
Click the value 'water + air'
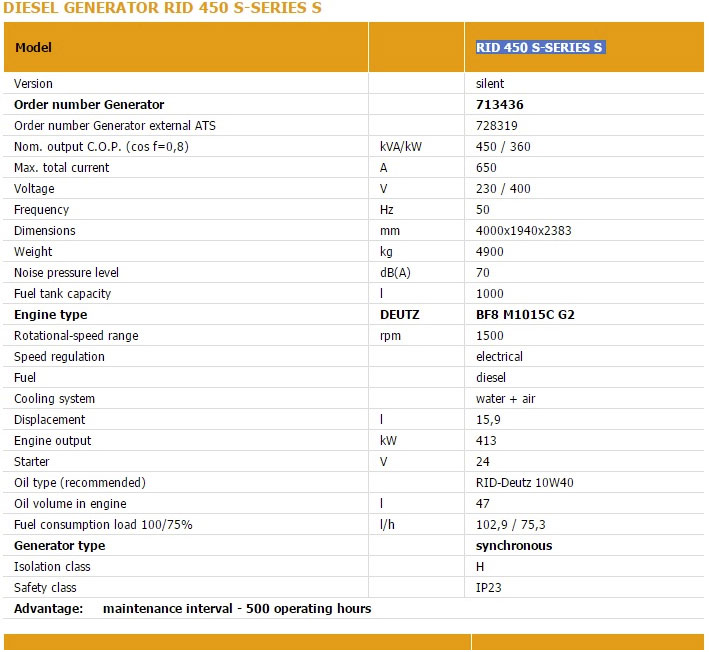coord(506,399)
